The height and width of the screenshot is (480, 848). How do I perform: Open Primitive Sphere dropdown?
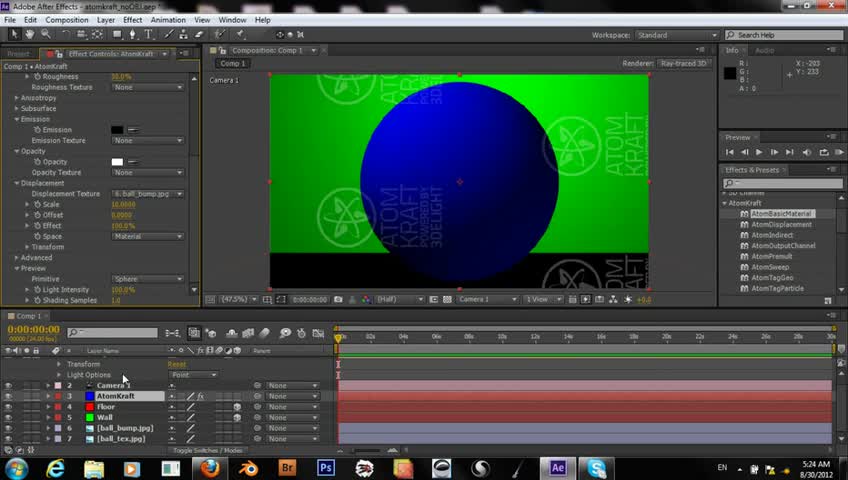coord(148,279)
